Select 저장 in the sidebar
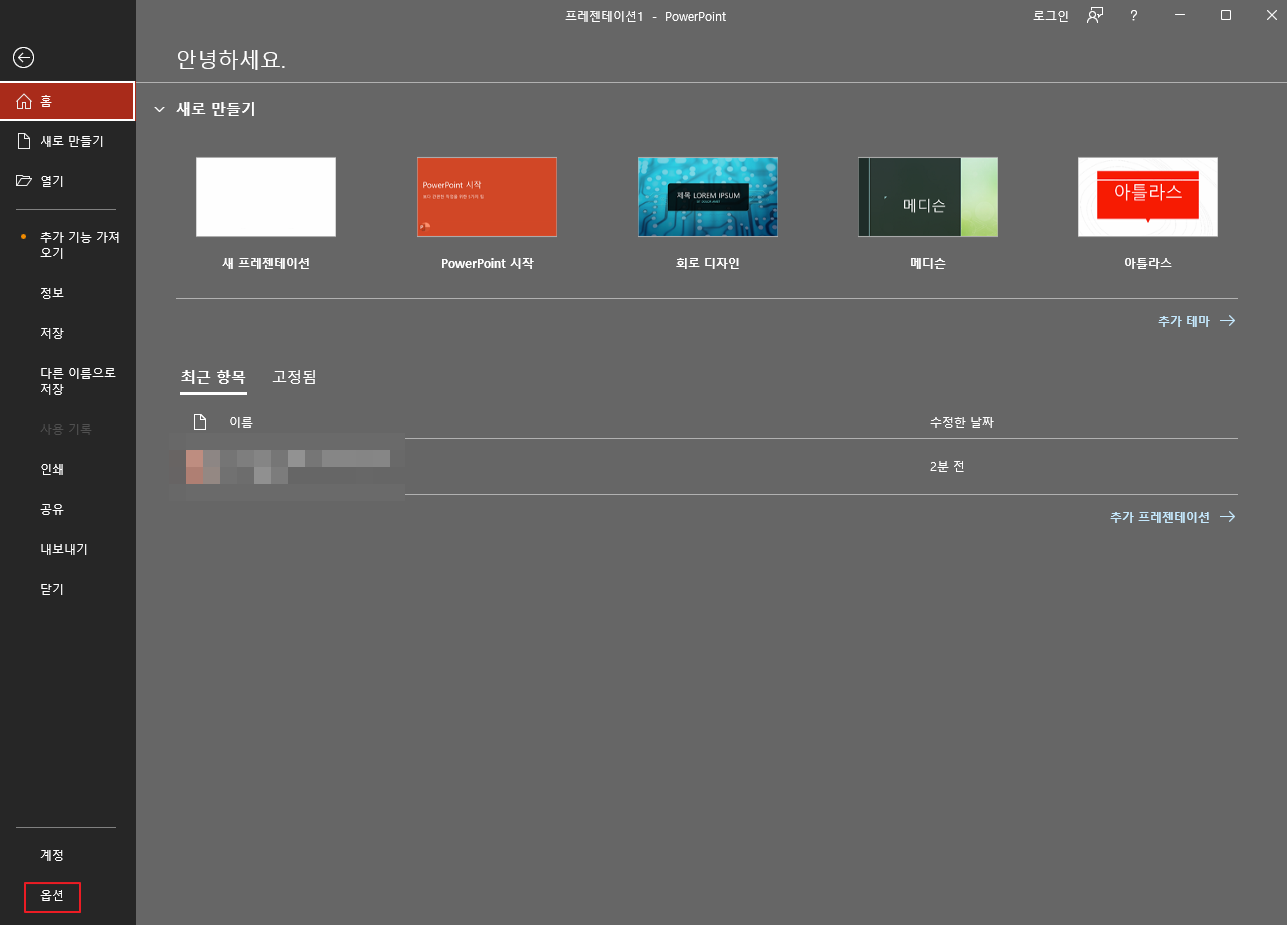This screenshot has height=925, width=1287. pos(67,333)
